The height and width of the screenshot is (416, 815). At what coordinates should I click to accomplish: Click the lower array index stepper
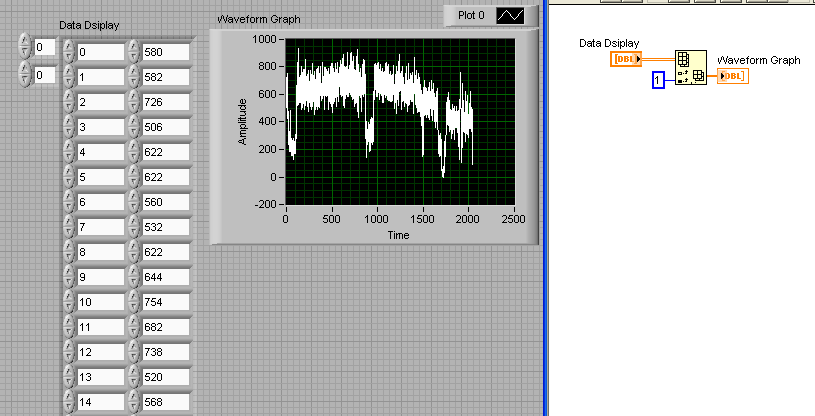(25, 74)
